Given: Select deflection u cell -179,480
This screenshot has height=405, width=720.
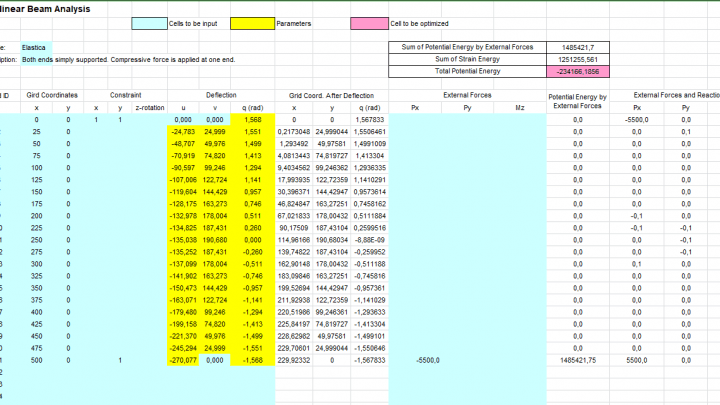Looking at the screenshot, I should pyautogui.click(x=183, y=312).
